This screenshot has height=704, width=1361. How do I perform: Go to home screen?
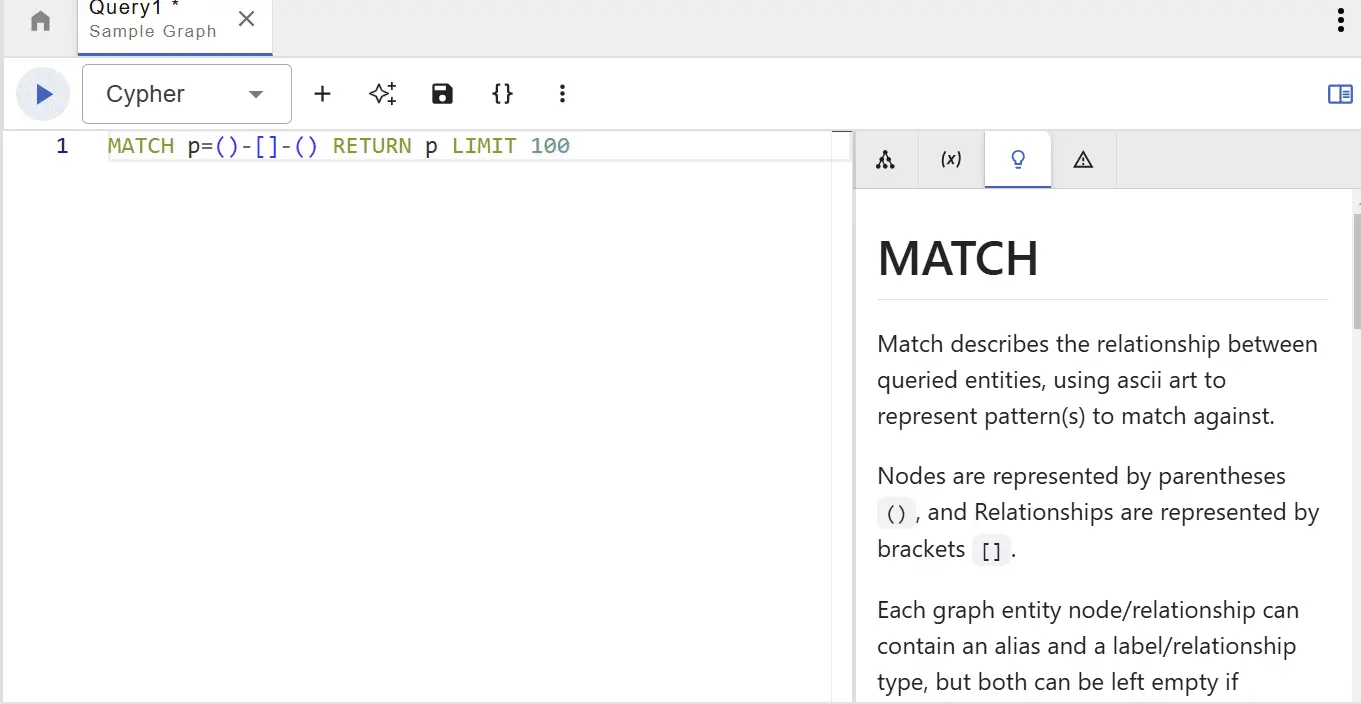tap(39, 20)
